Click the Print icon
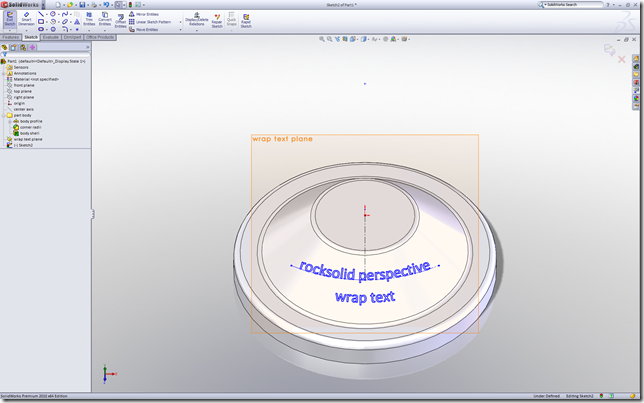The image size is (644, 403). coord(94,5)
